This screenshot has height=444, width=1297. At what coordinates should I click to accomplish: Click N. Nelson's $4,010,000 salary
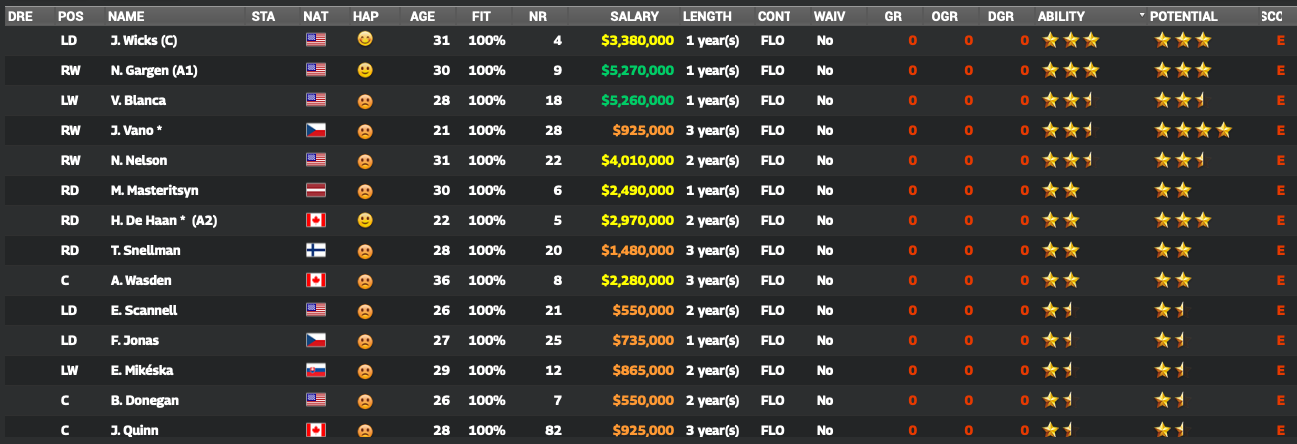[638, 161]
